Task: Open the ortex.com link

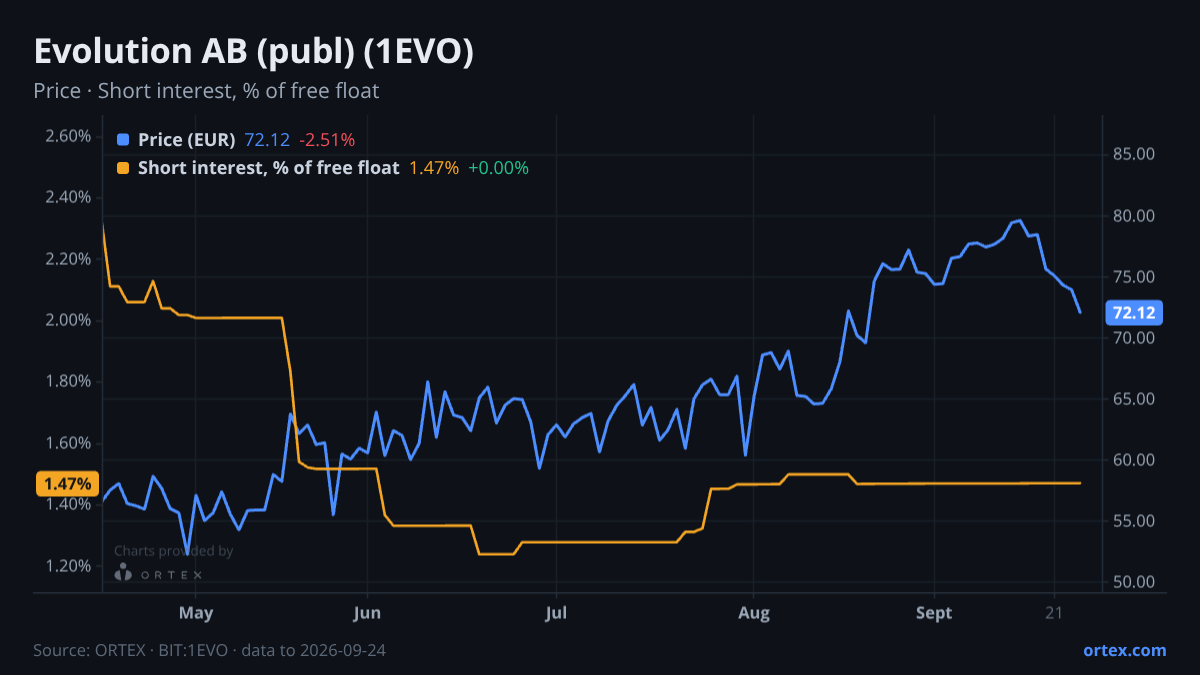Action: 1124,650
